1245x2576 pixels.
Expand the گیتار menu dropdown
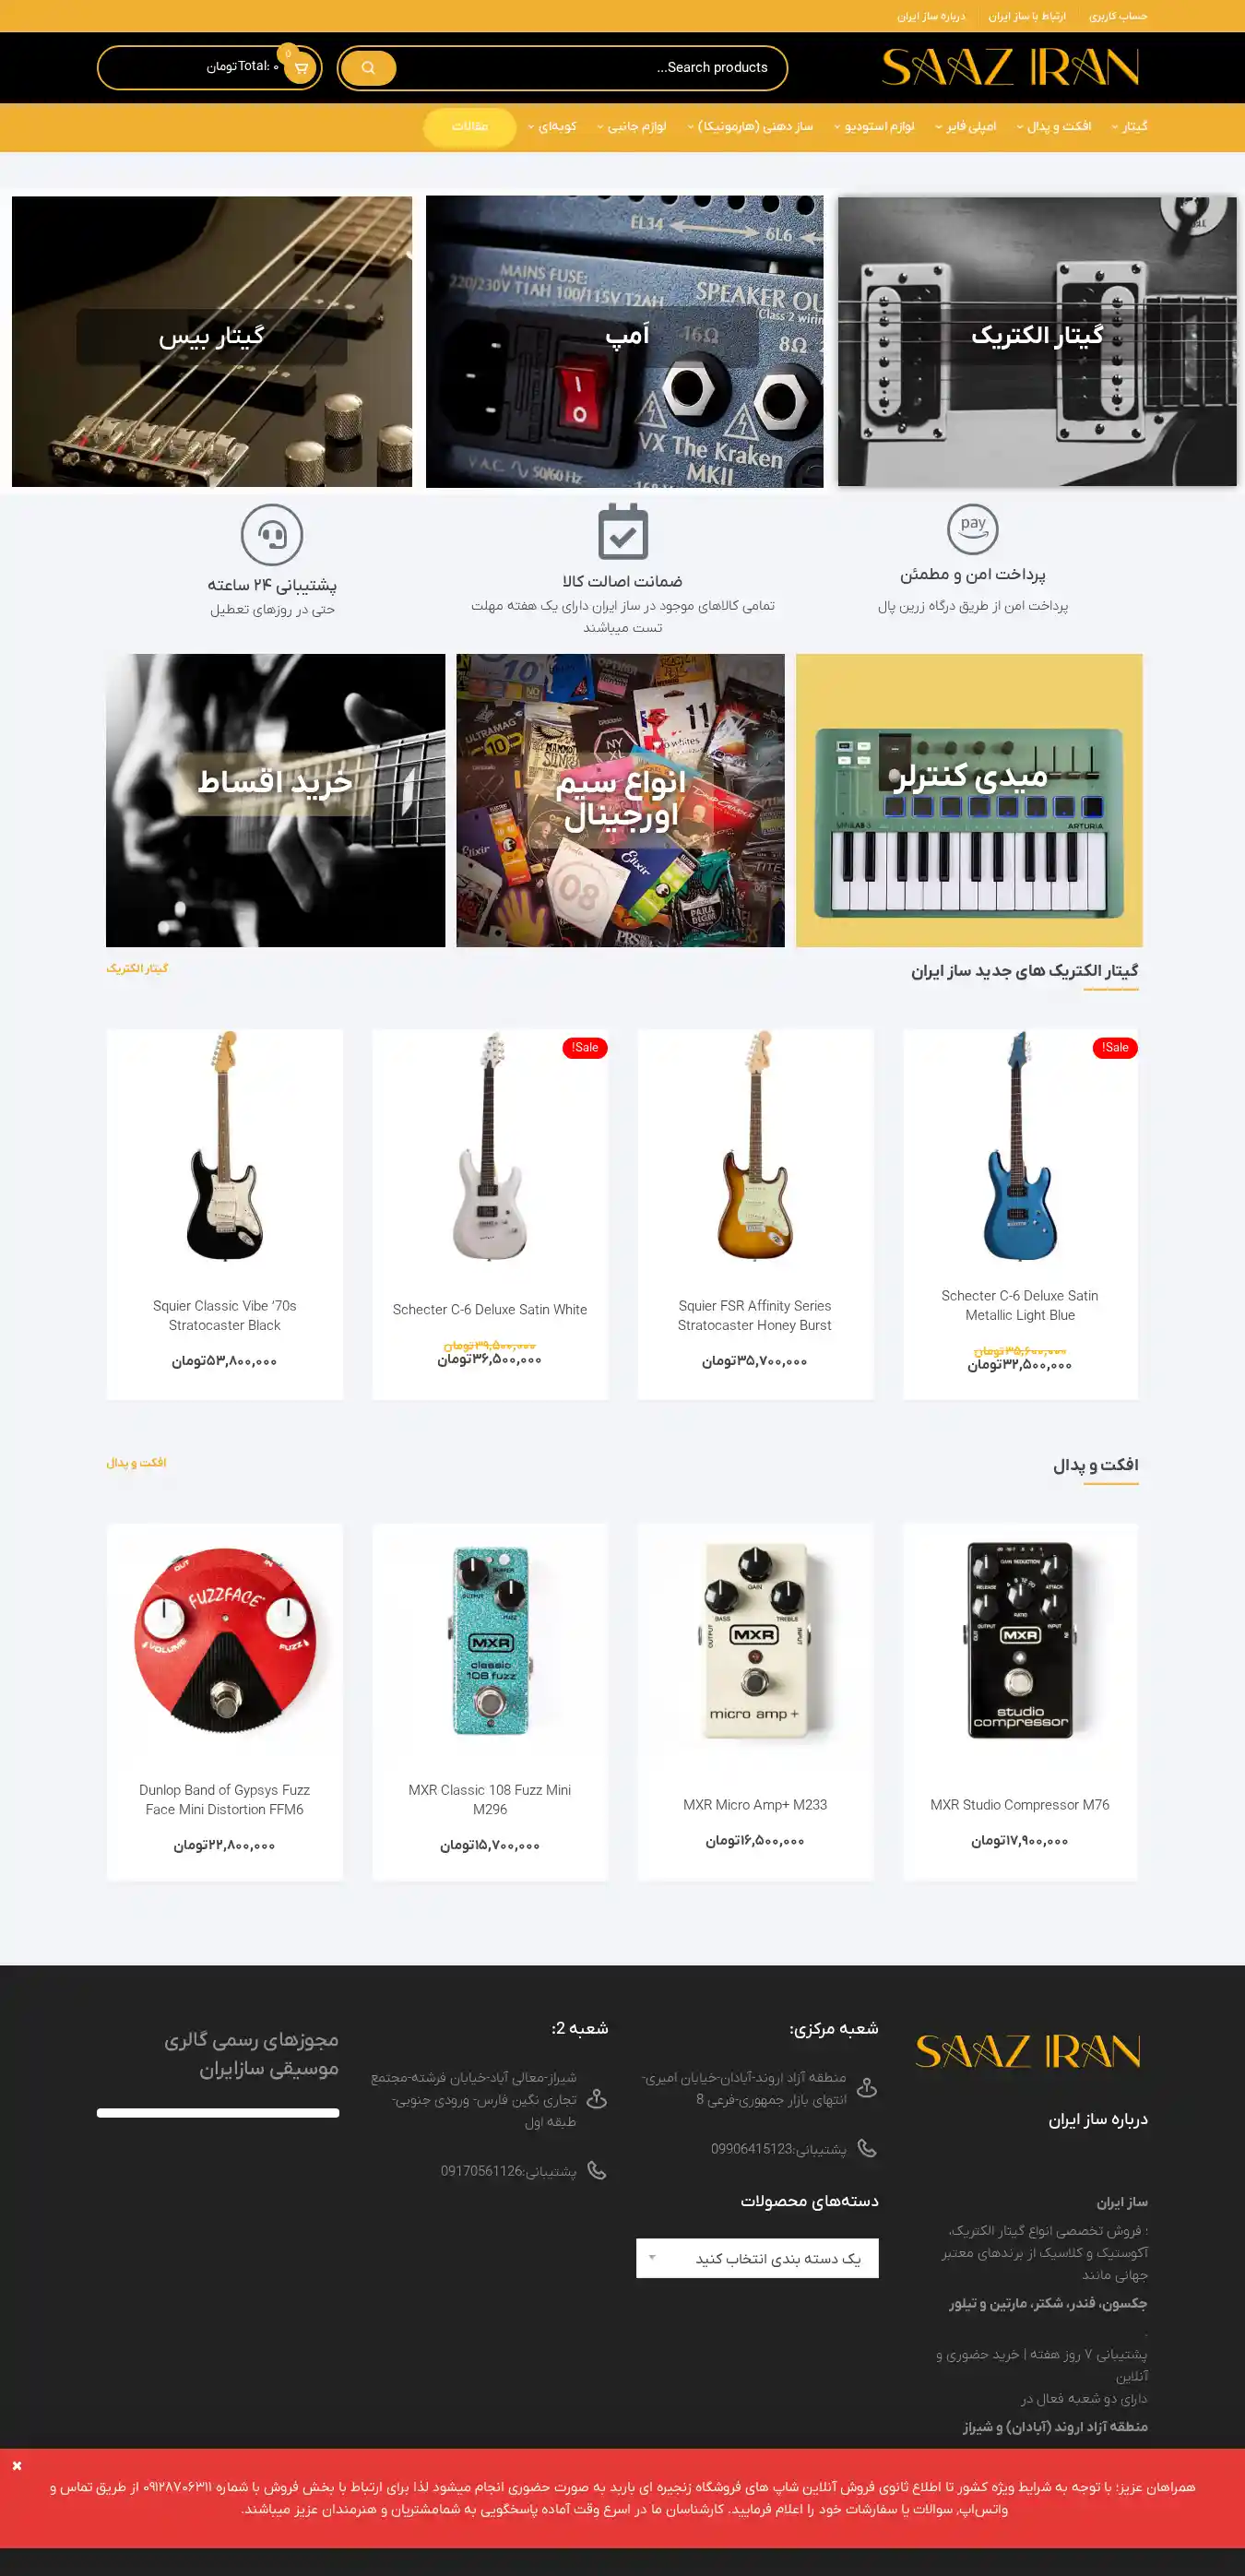point(1129,127)
